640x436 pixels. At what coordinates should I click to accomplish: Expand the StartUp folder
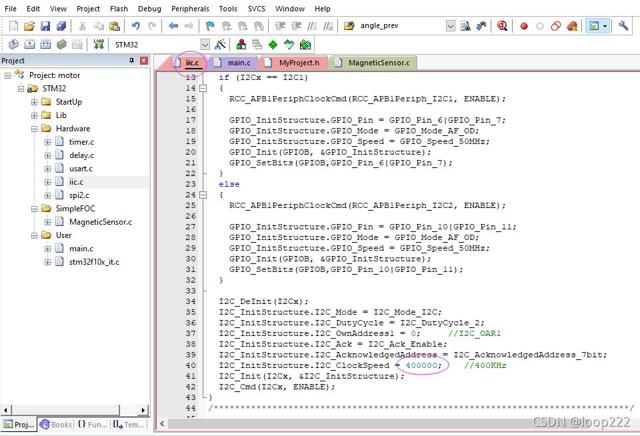point(34,102)
